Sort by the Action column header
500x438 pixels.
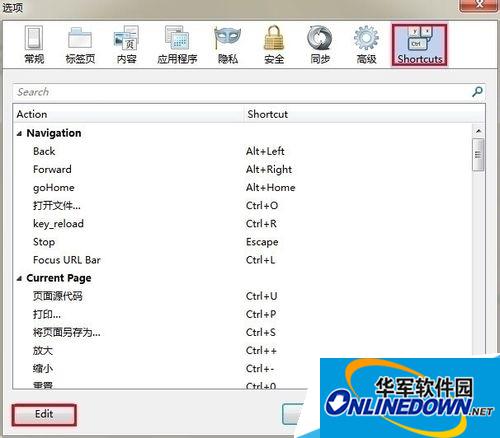(x=128, y=114)
